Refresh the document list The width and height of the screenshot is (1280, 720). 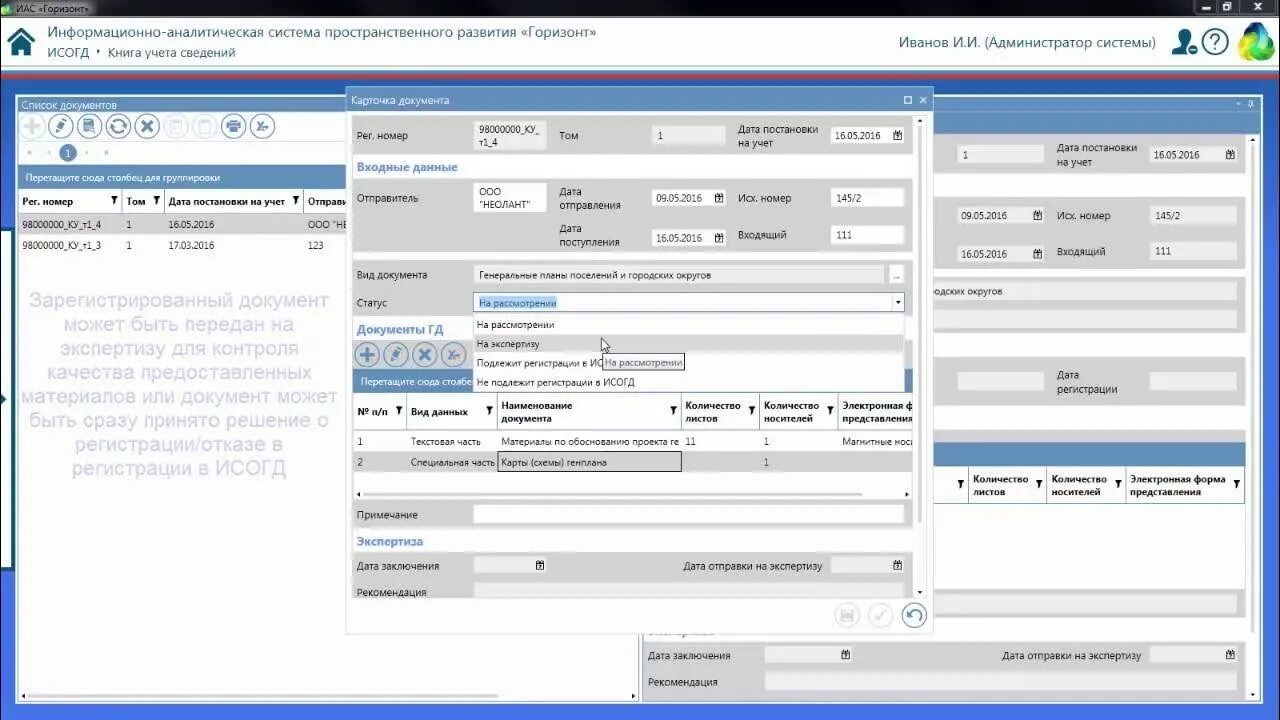pyautogui.click(x=118, y=126)
